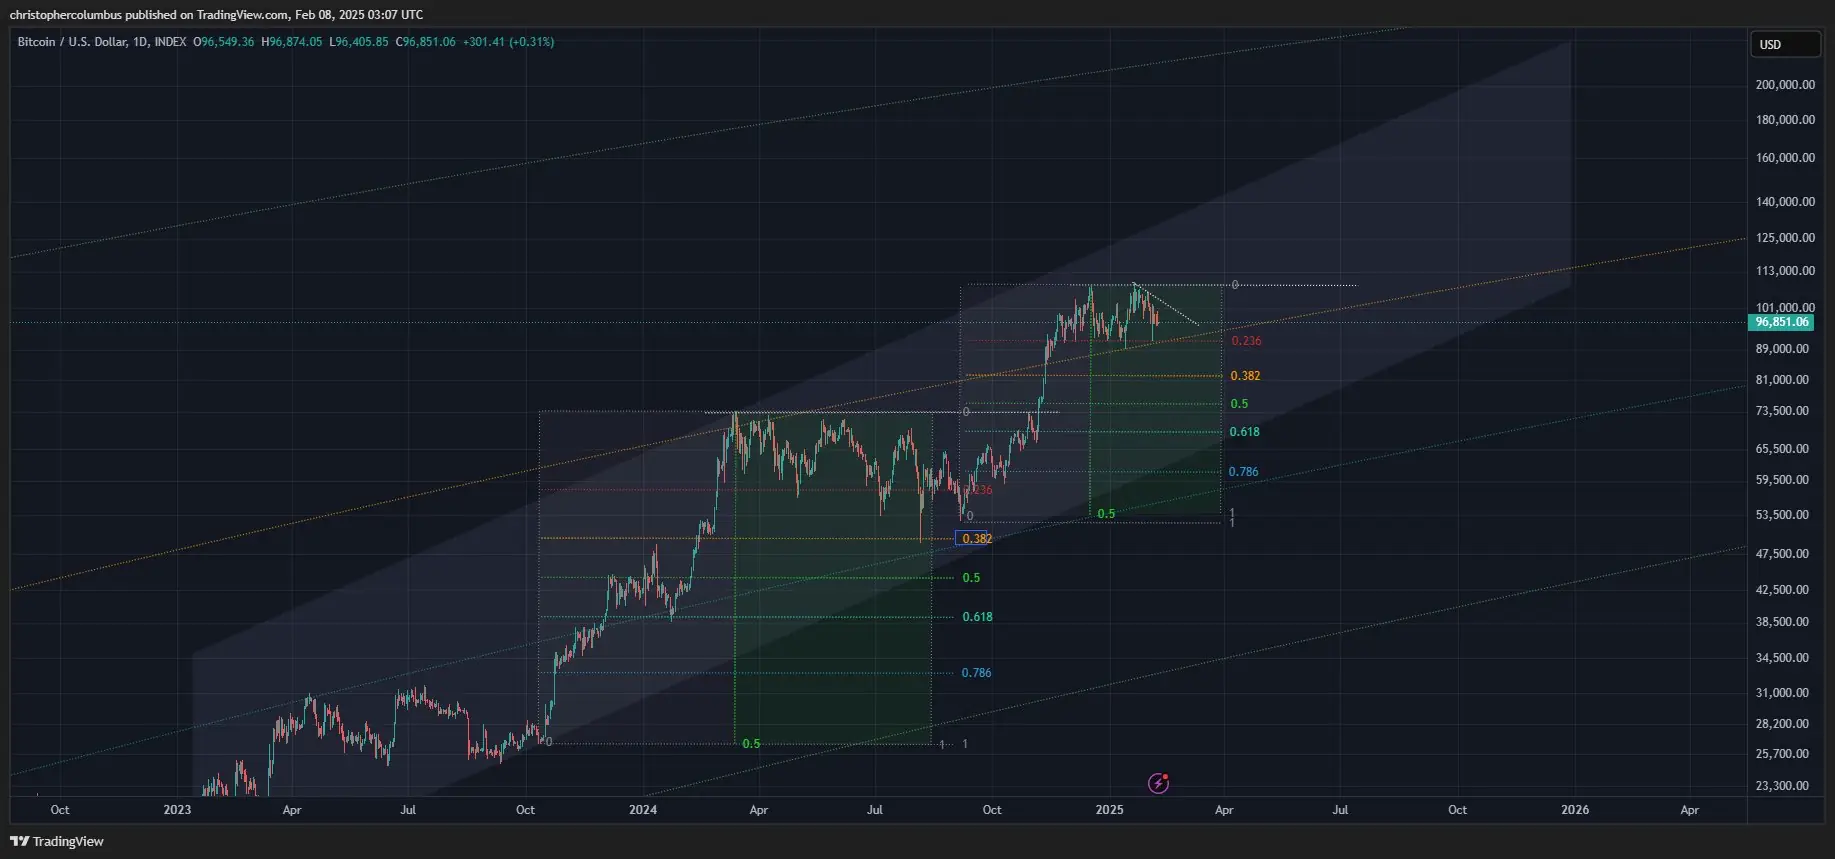This screenshot has height=859, width=1835.
Task: Click the 0.786 label of the upper Fibonacci
Action: (1244, 472)
